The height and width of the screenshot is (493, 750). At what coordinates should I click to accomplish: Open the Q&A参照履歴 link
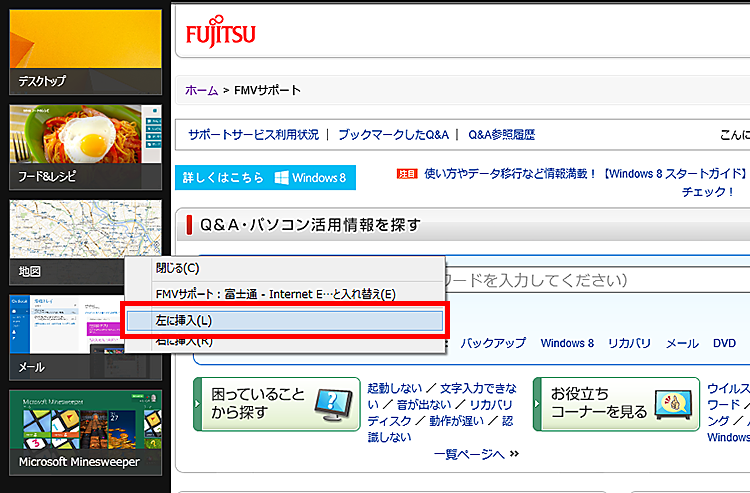501,134
